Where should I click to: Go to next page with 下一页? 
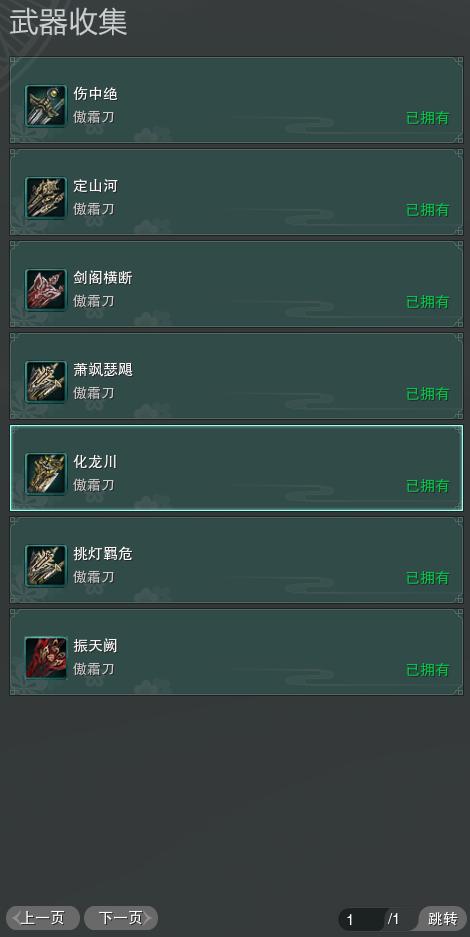point(121,918)
